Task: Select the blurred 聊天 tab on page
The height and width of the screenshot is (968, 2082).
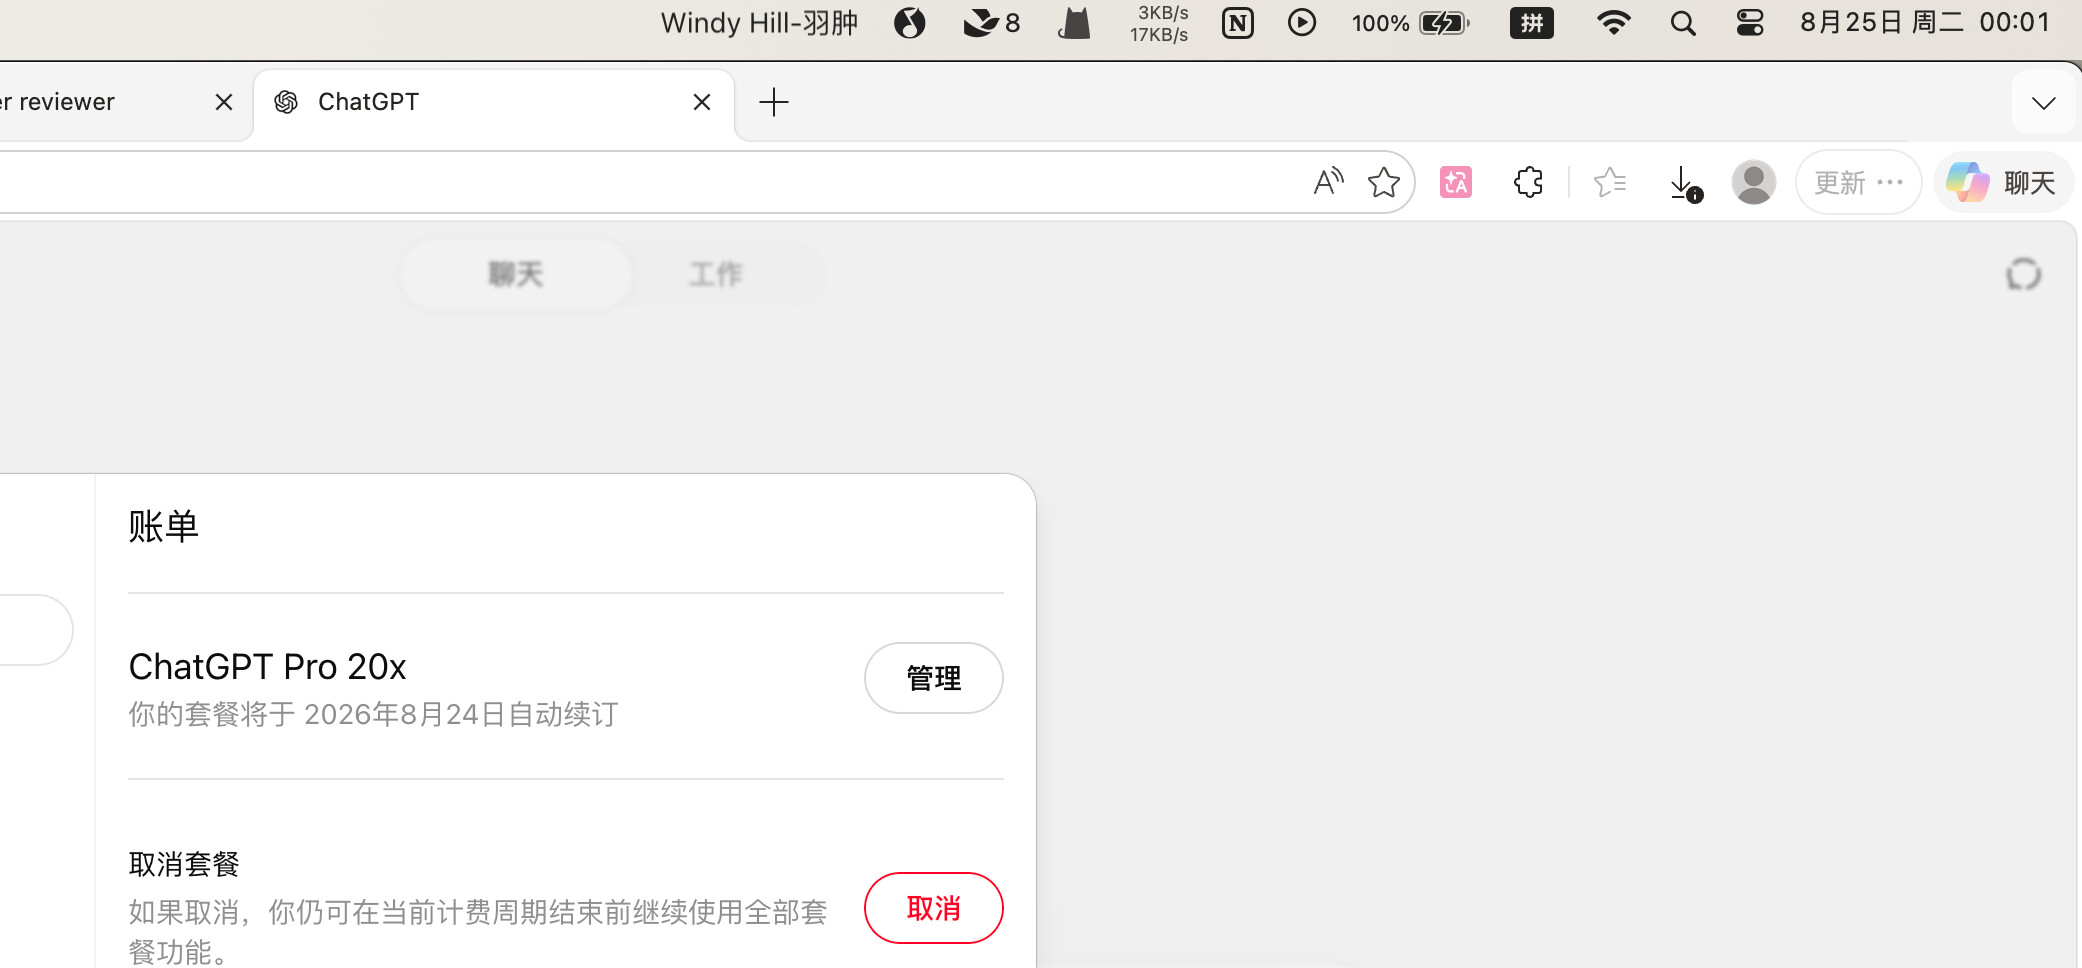Action: click(x=516, y=274)
